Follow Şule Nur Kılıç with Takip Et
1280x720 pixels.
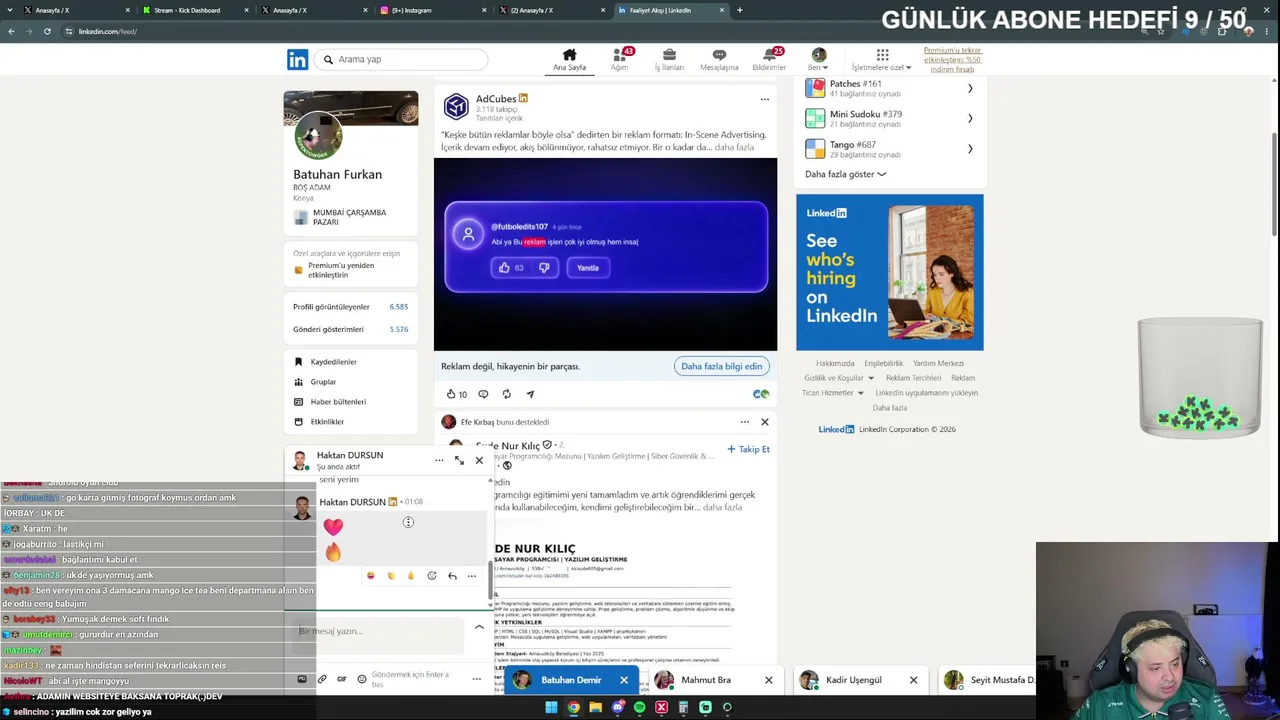(748, 450)
